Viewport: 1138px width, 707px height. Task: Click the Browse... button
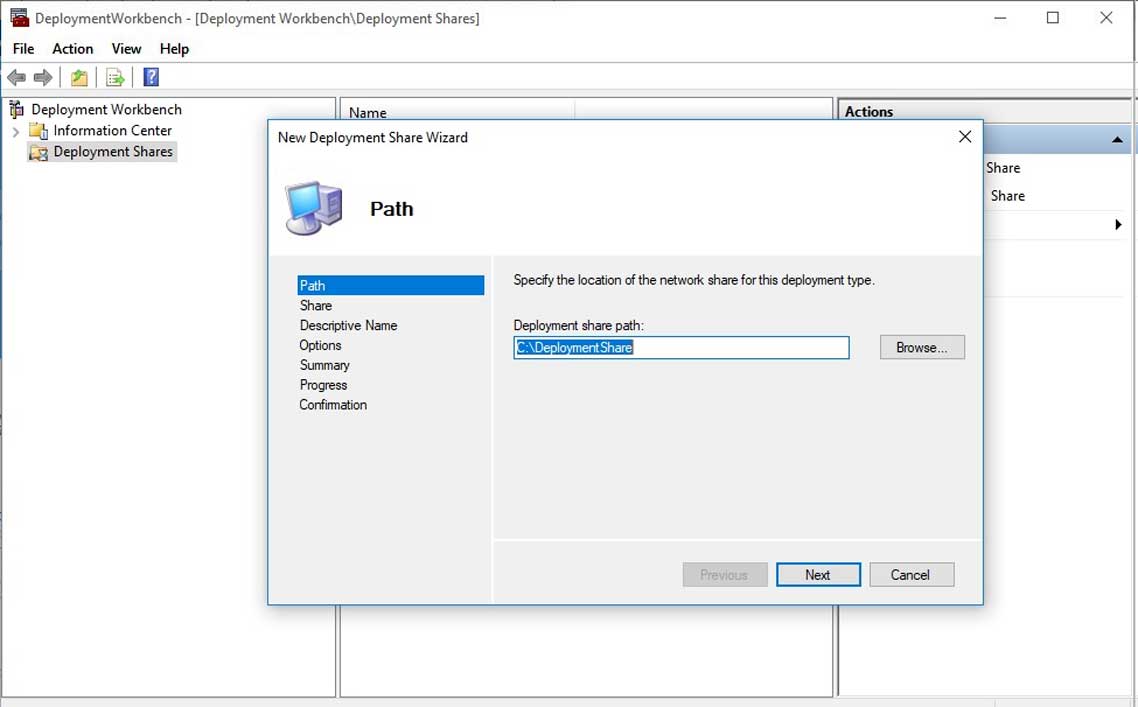[922, 347]
